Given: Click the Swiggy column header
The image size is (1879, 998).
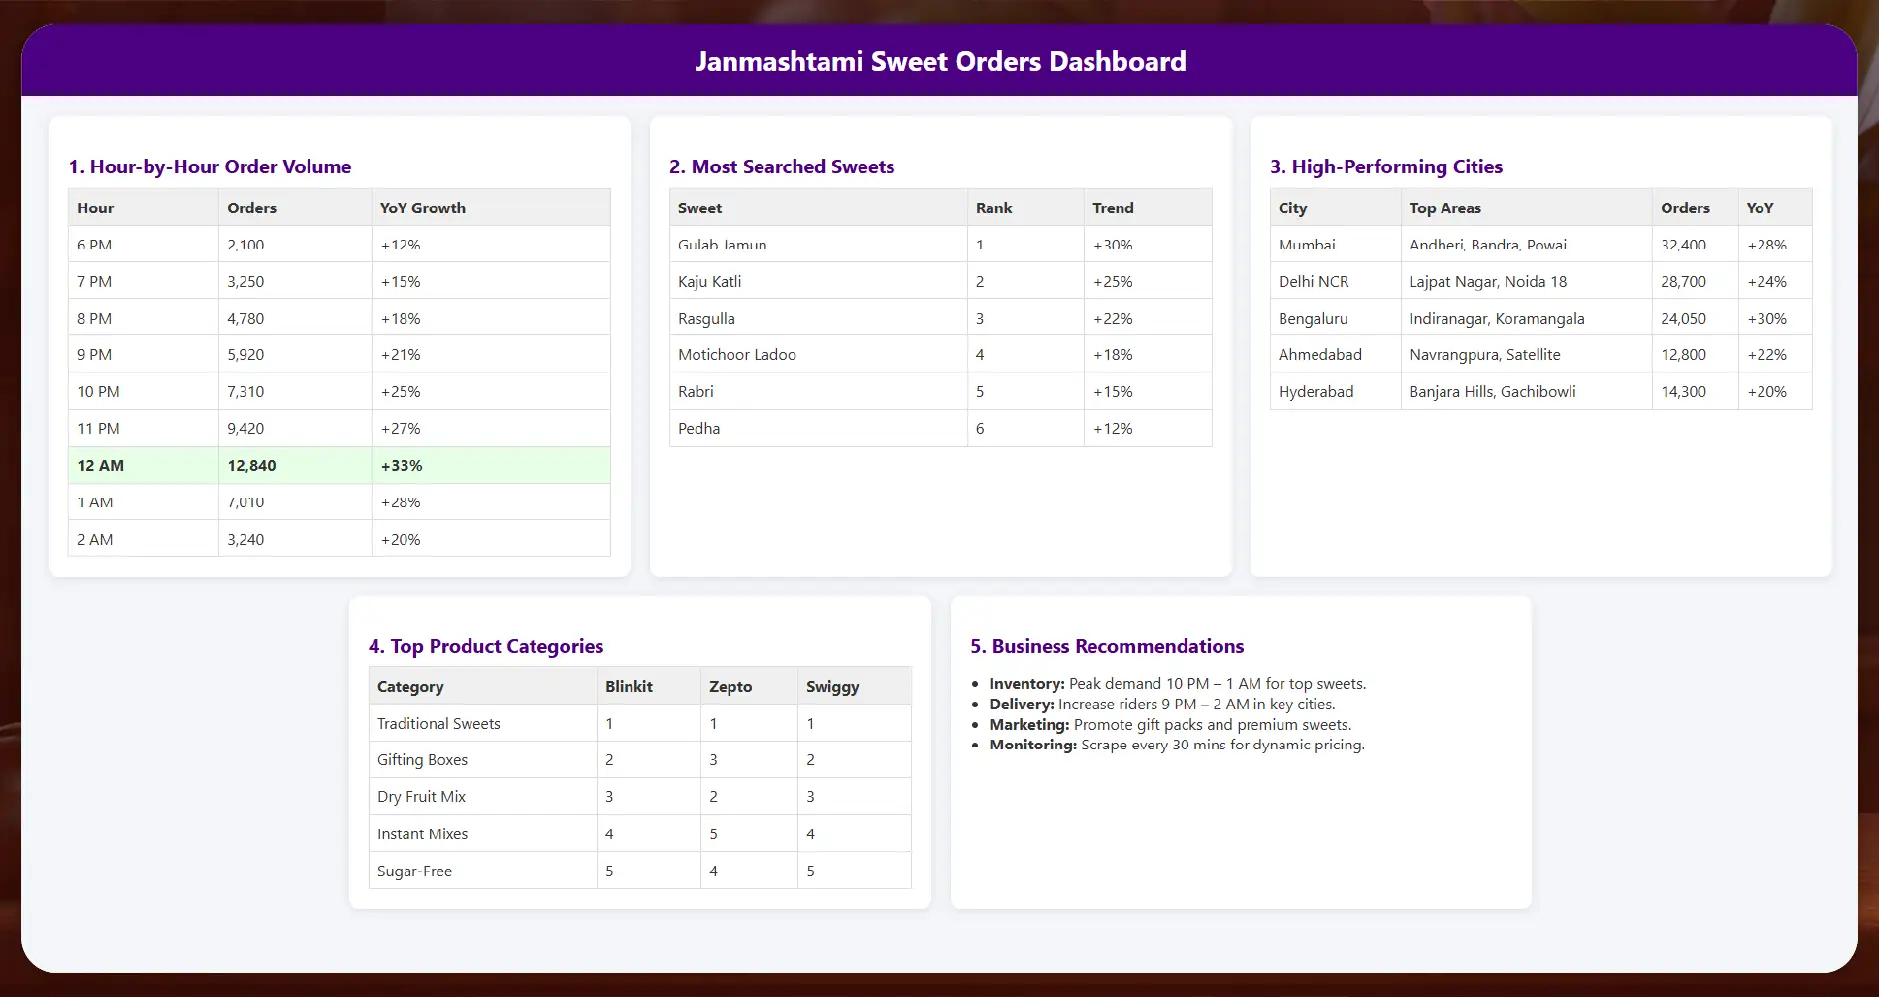Looking at the screenshot, I should click(x=832, y=686).
